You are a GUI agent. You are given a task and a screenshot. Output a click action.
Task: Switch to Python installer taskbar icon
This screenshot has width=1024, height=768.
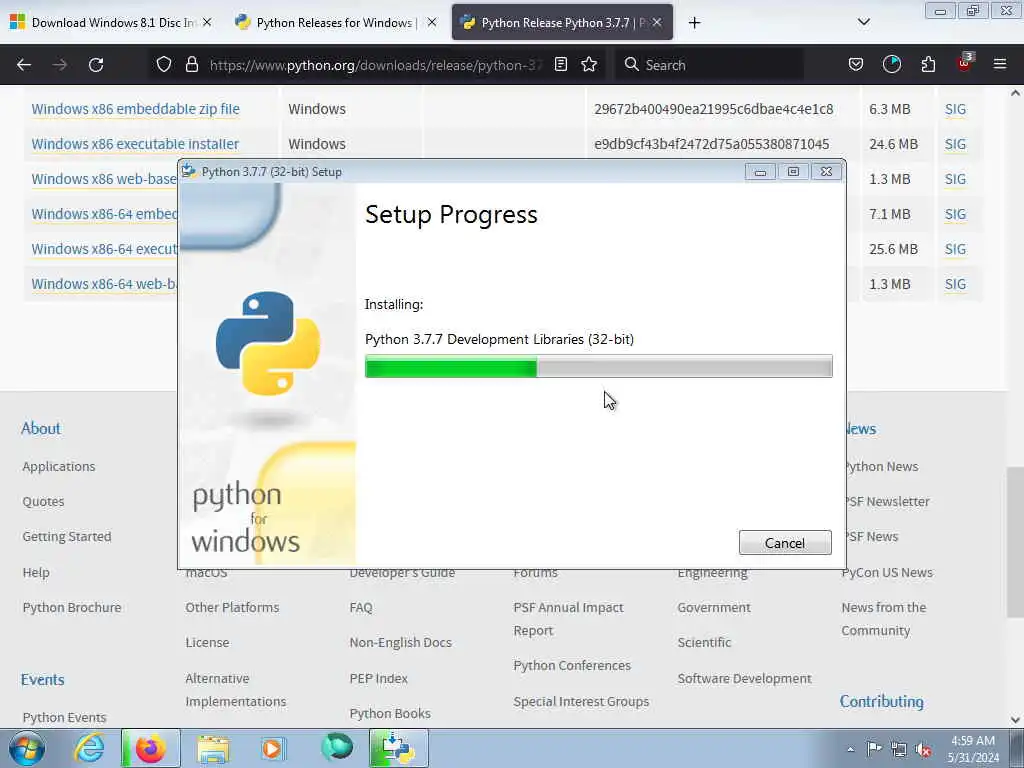[398, 748]
